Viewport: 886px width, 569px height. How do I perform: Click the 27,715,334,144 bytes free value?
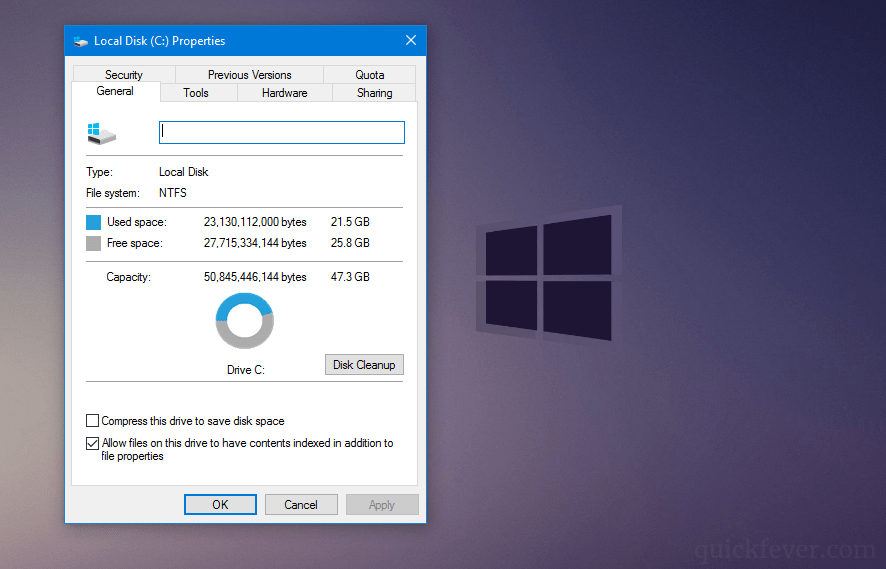click(x=255, y=243)
